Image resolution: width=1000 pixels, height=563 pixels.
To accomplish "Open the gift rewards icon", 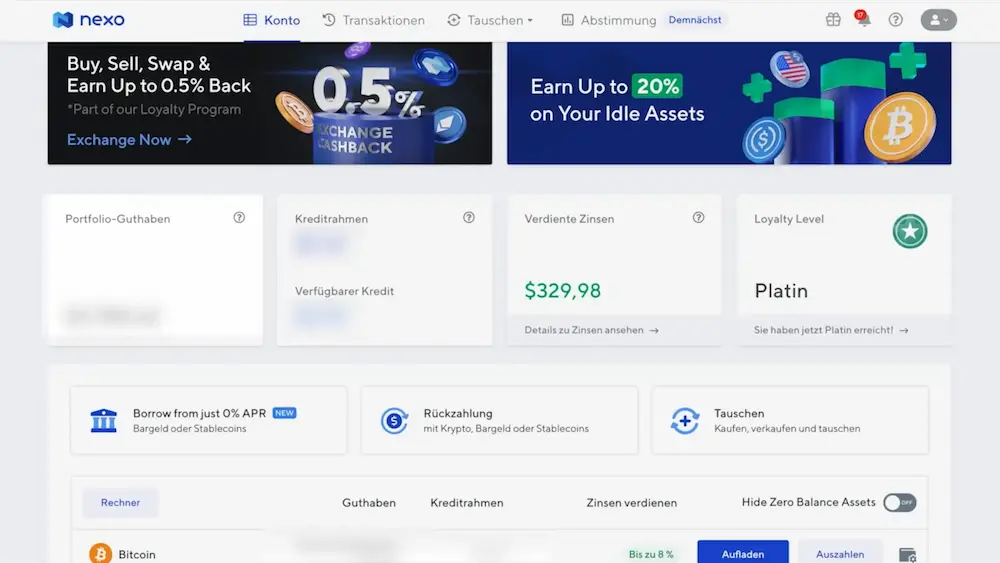I will click(833, 20).
